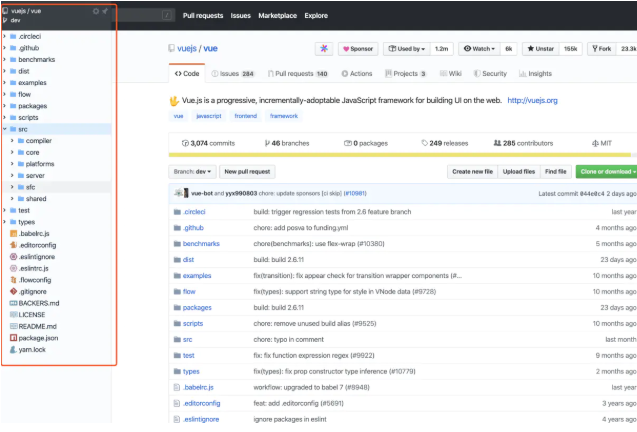
Task: Open the Clone or download dropdown
Action: (607, 171)
